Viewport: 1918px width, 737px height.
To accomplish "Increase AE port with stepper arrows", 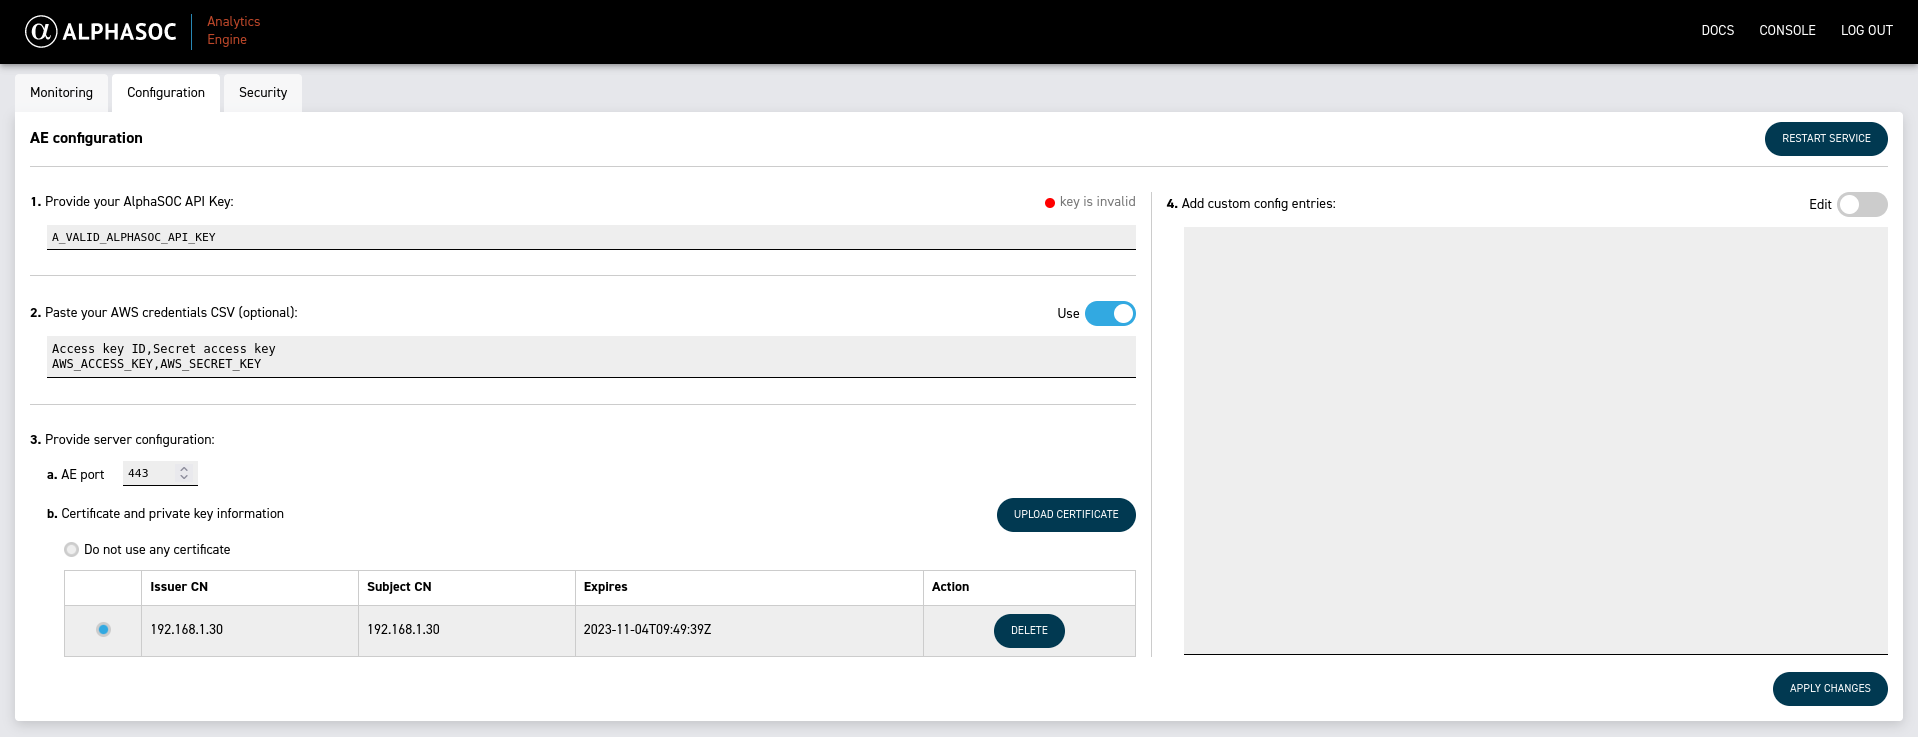I will (x=184, y=469).
